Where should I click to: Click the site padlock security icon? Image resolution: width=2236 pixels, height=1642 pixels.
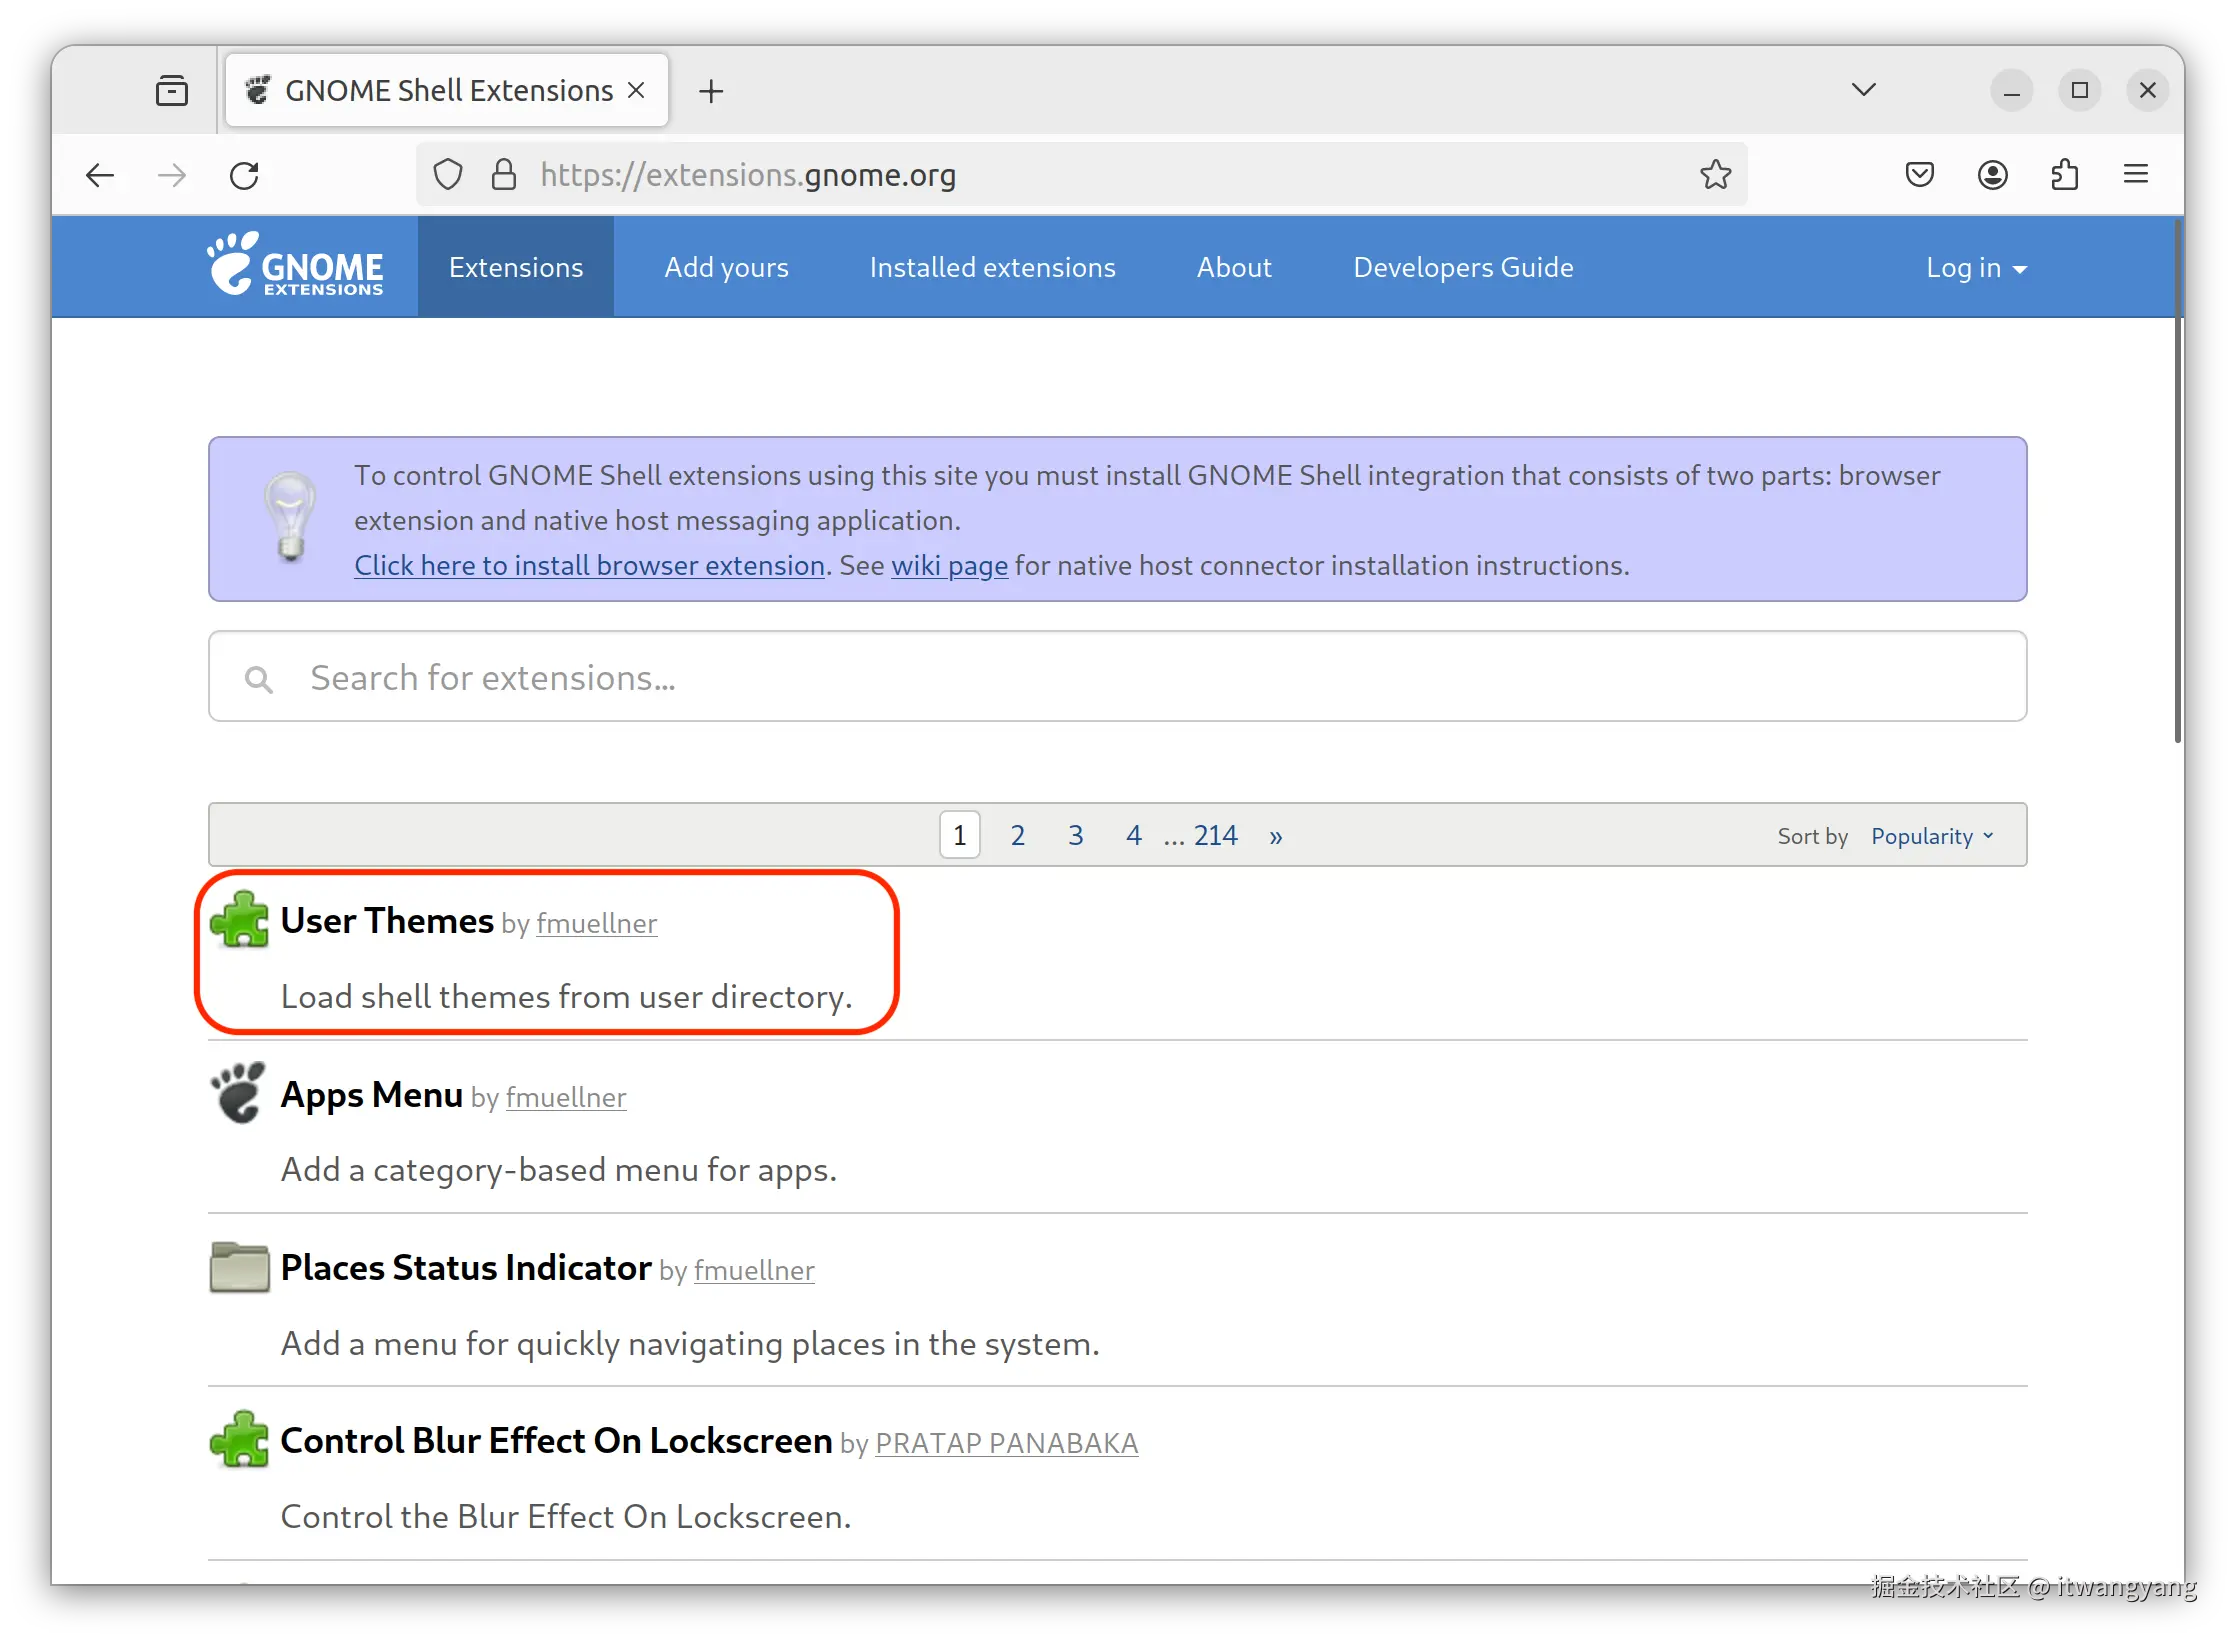504,175
